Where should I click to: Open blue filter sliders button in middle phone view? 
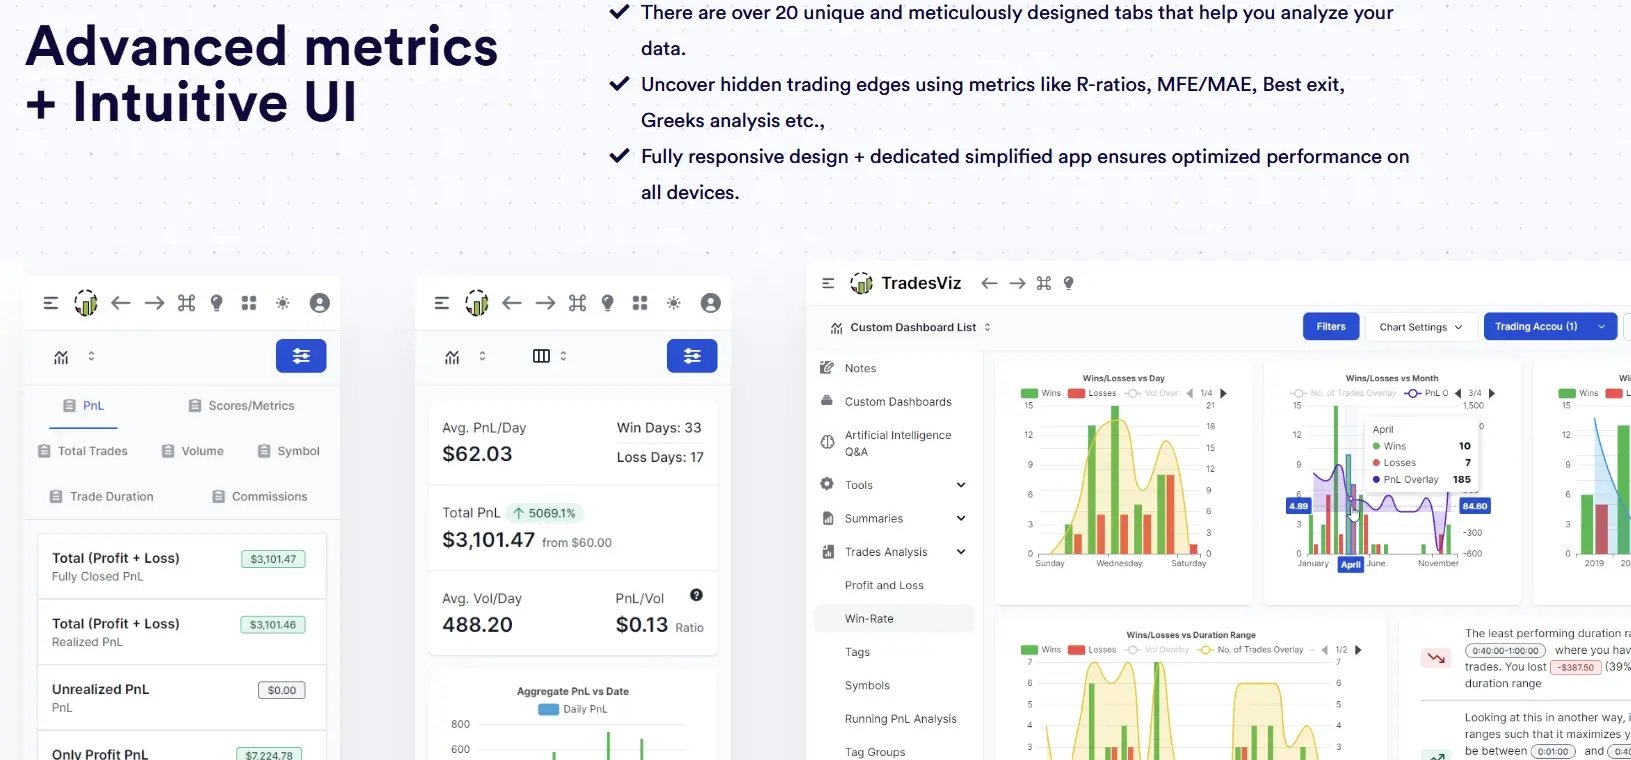point(692,356)
